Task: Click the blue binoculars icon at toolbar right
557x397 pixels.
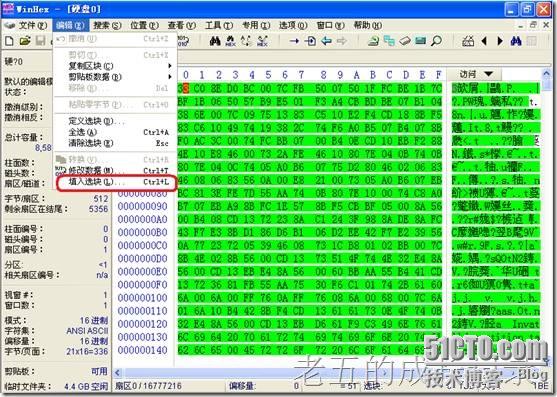Action: (516, 41)
